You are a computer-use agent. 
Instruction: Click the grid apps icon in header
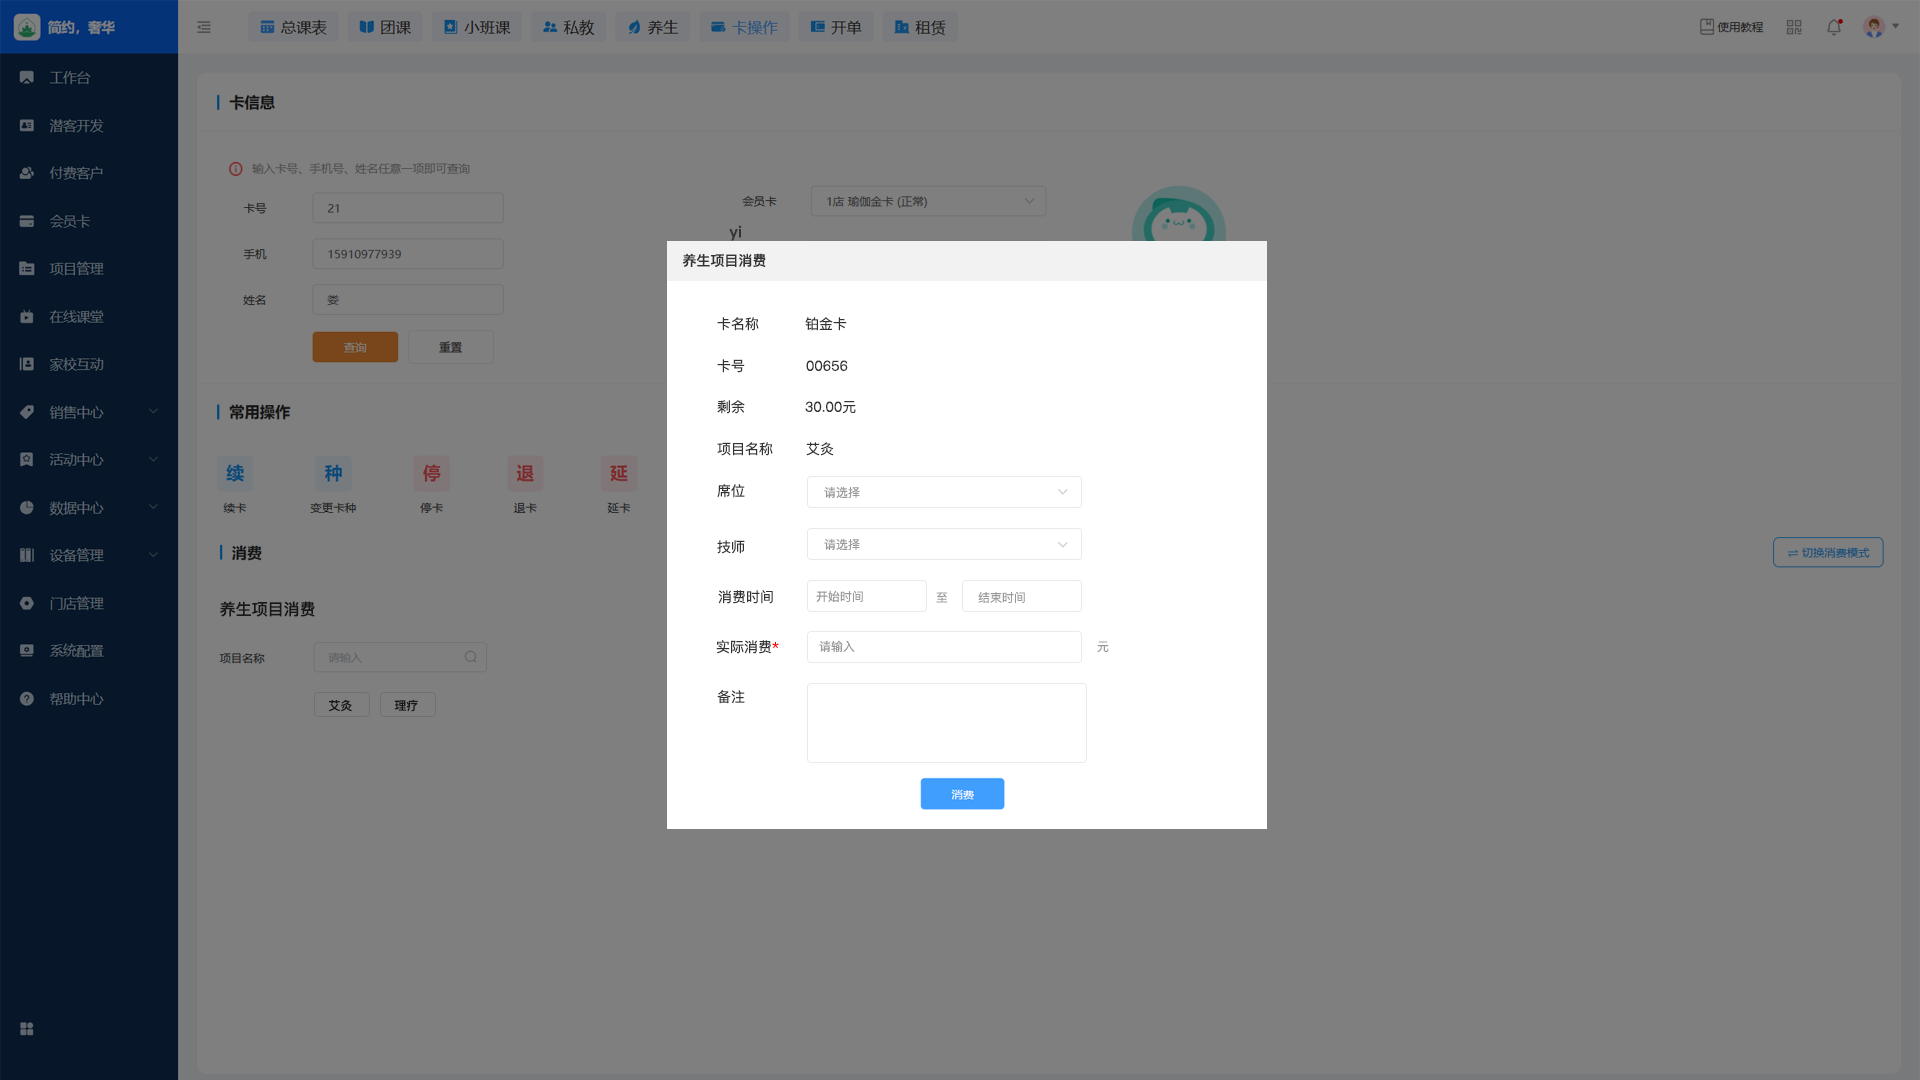point(1794,27)
